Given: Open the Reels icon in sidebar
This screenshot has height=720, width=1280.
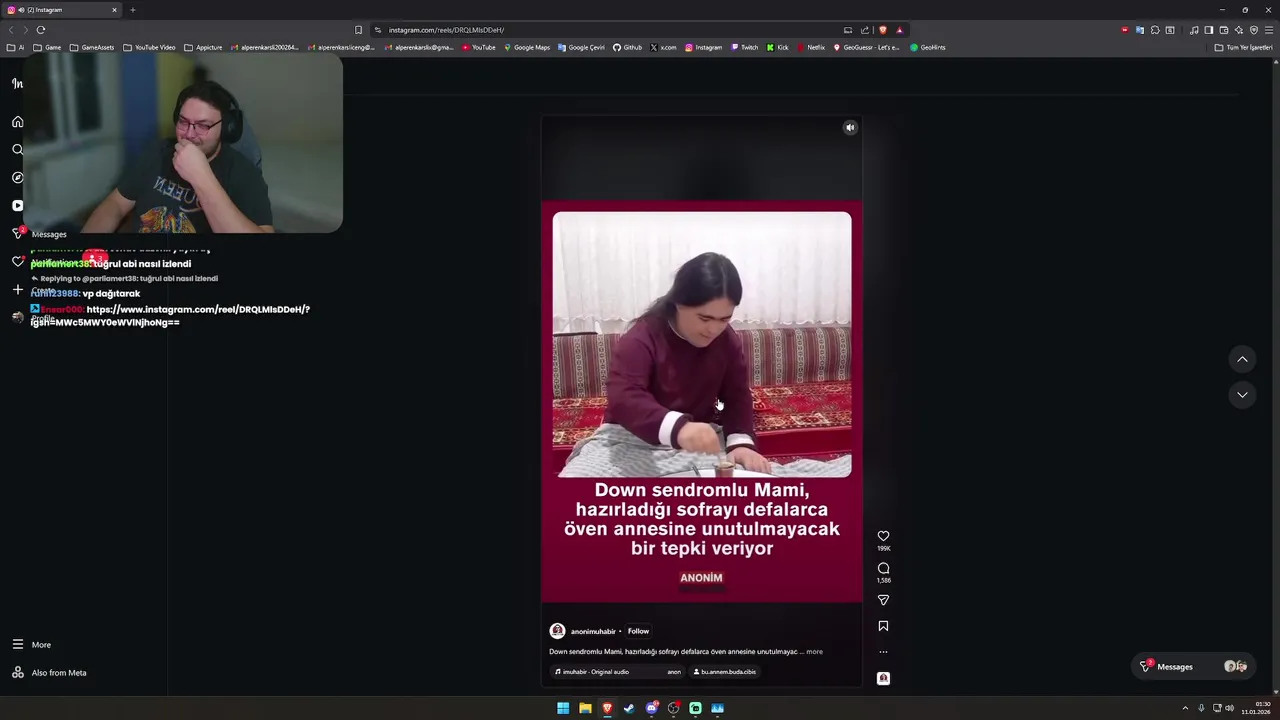Looking at the screenshot, I should (x=17, y=205).
